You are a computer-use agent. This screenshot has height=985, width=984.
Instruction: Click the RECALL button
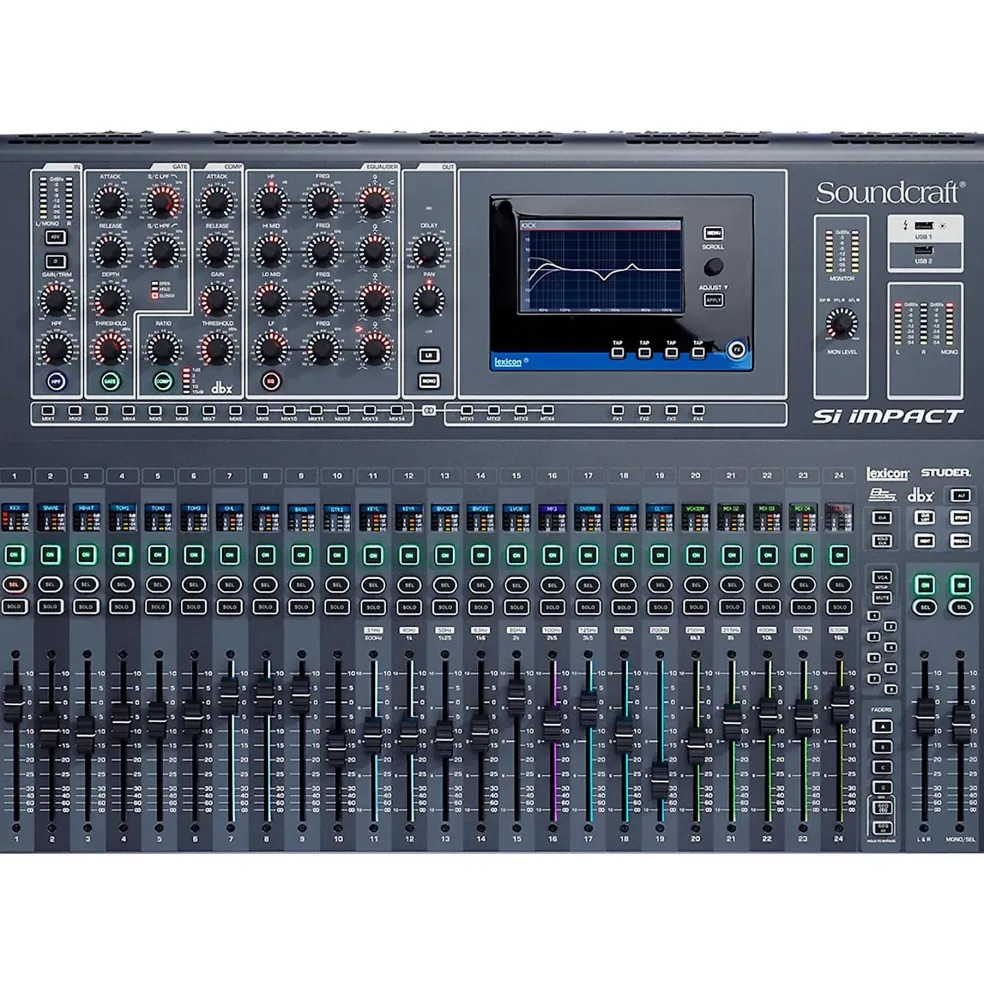pyautogui.click(x=960, y=541)
